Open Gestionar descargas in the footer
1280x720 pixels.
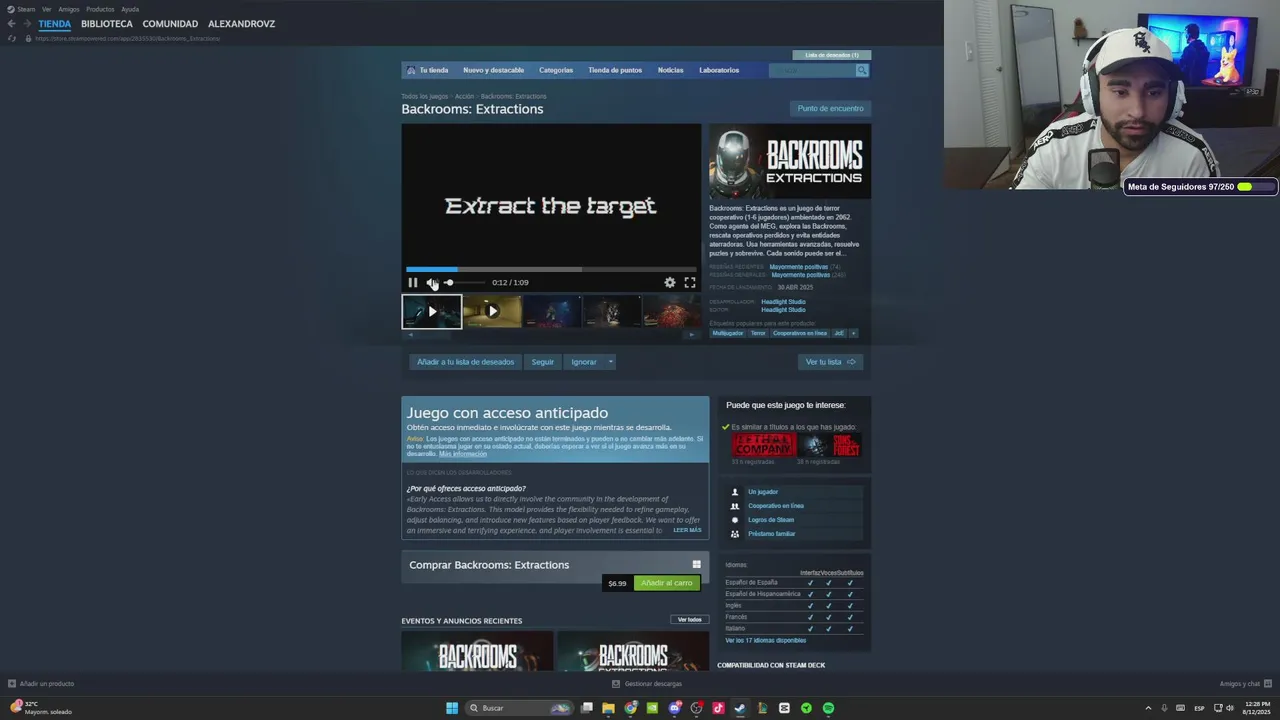[x=647, y=684]
